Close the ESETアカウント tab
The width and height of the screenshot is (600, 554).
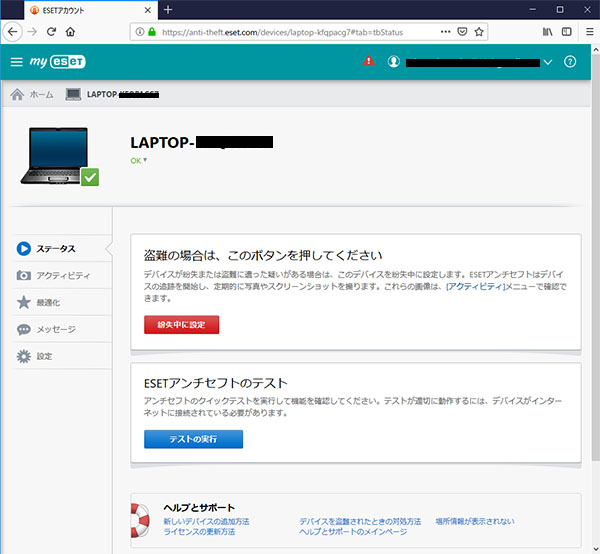148,10
